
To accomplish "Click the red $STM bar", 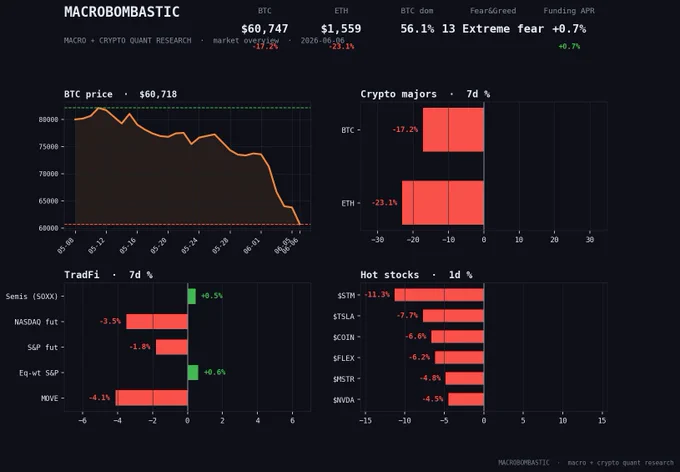I will tap(439, 295).
